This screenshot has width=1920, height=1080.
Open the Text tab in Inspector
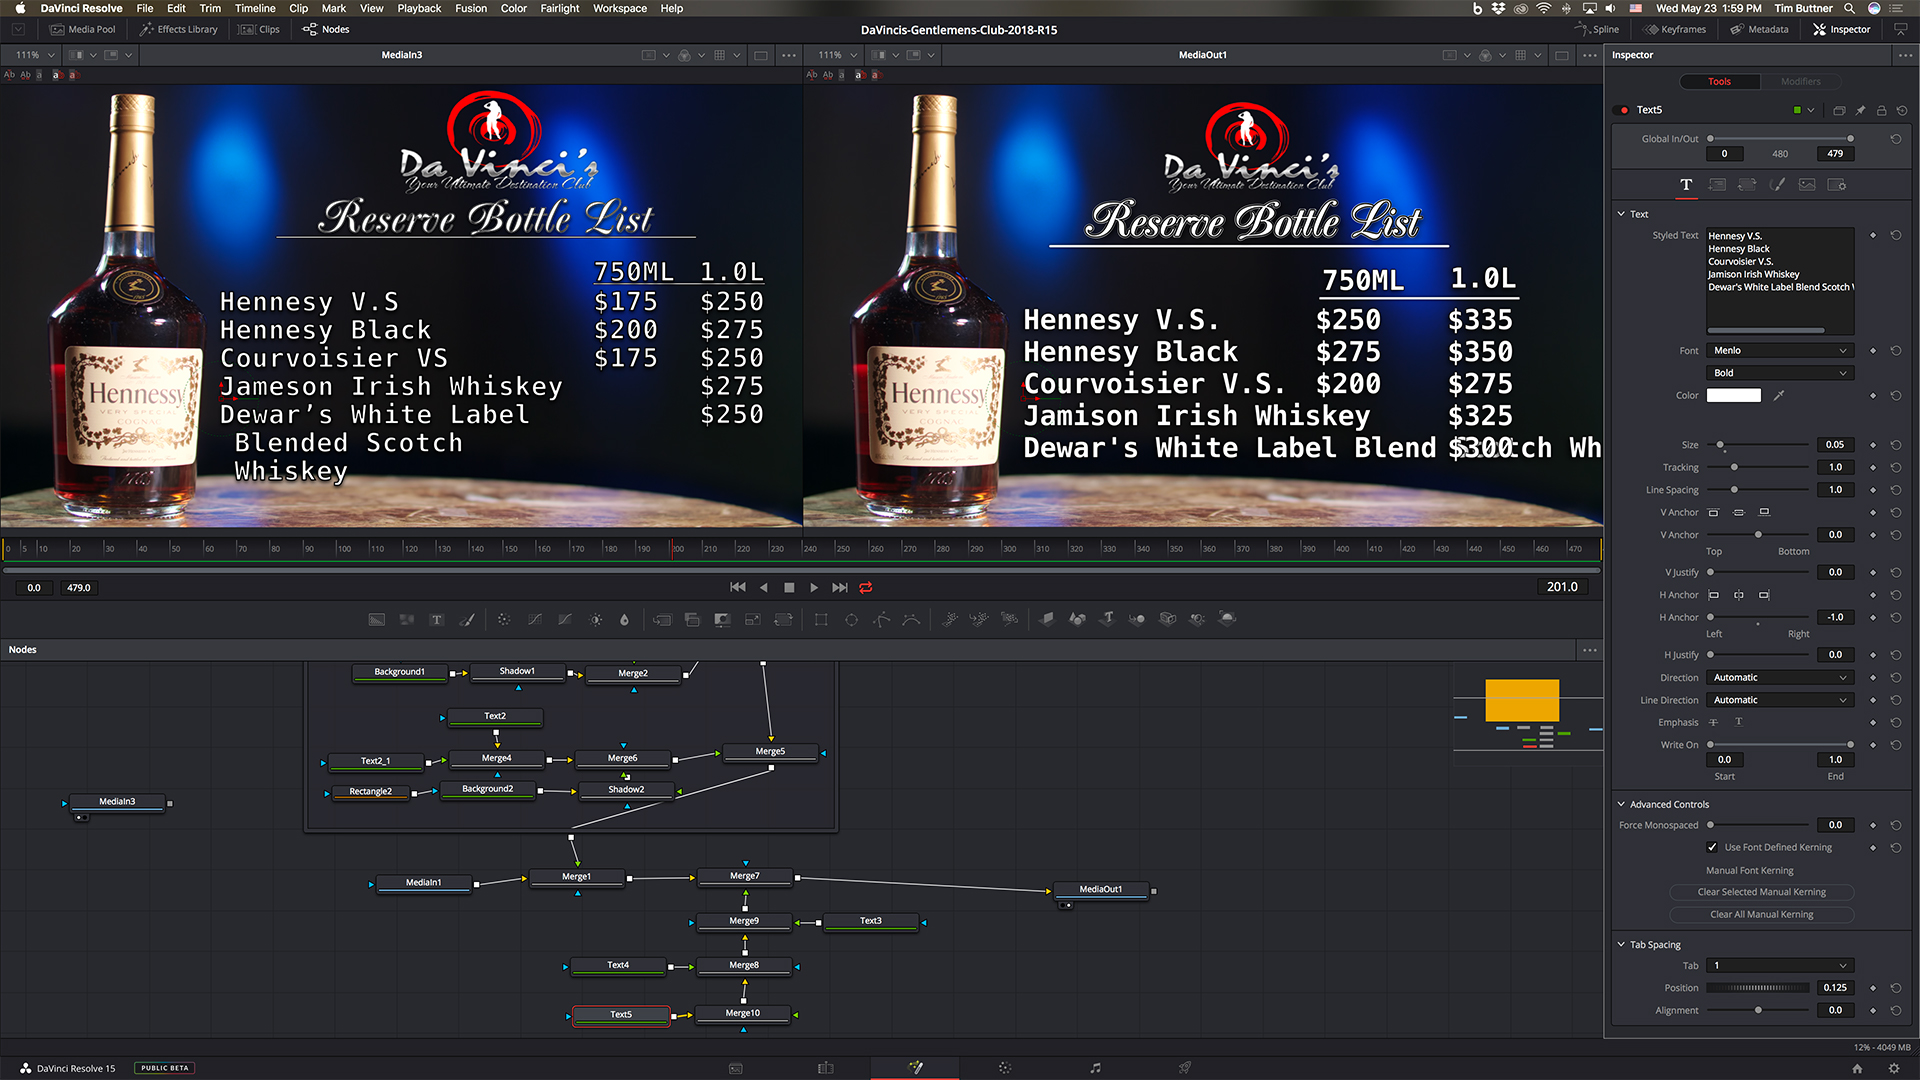(1686, 185)
